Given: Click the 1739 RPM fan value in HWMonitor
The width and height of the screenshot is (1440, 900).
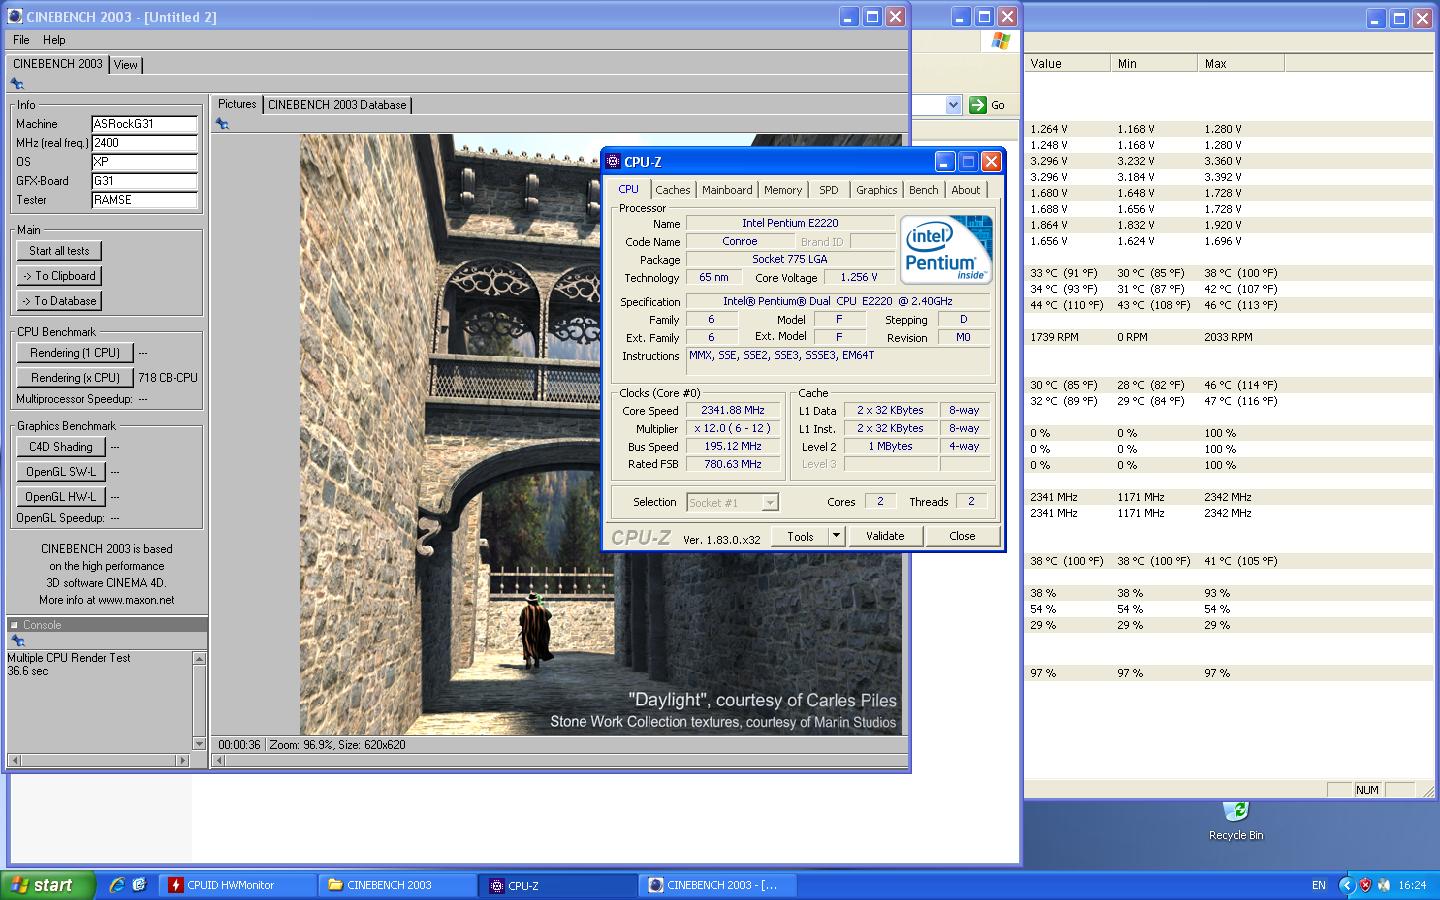Looking at the screenshot, I should click(1054, 337).
